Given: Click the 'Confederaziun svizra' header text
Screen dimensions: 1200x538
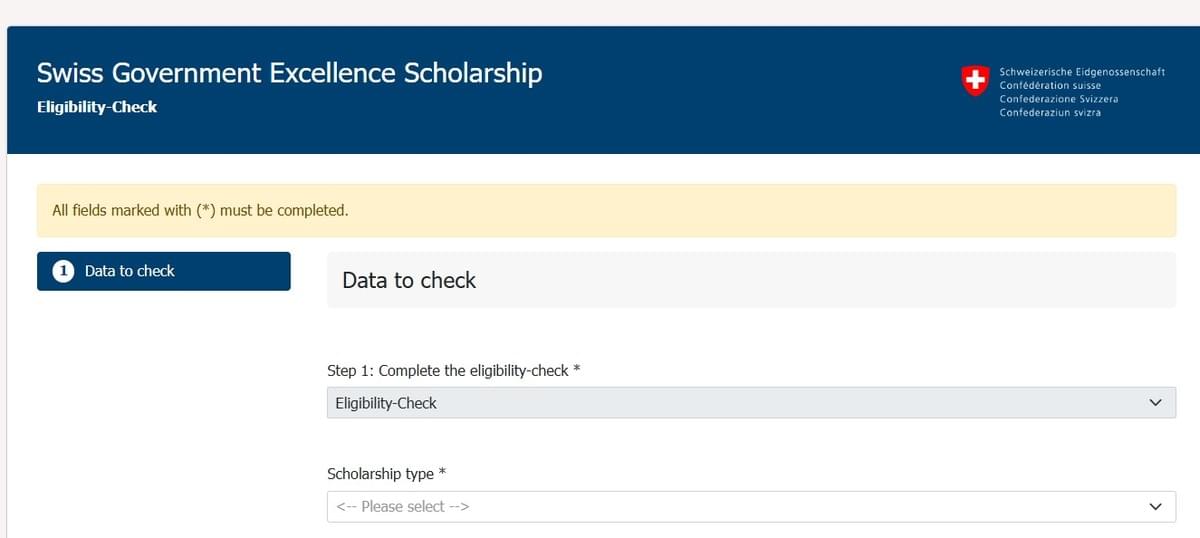Looking at the screenshot, I should click(x=1050, y=113).
